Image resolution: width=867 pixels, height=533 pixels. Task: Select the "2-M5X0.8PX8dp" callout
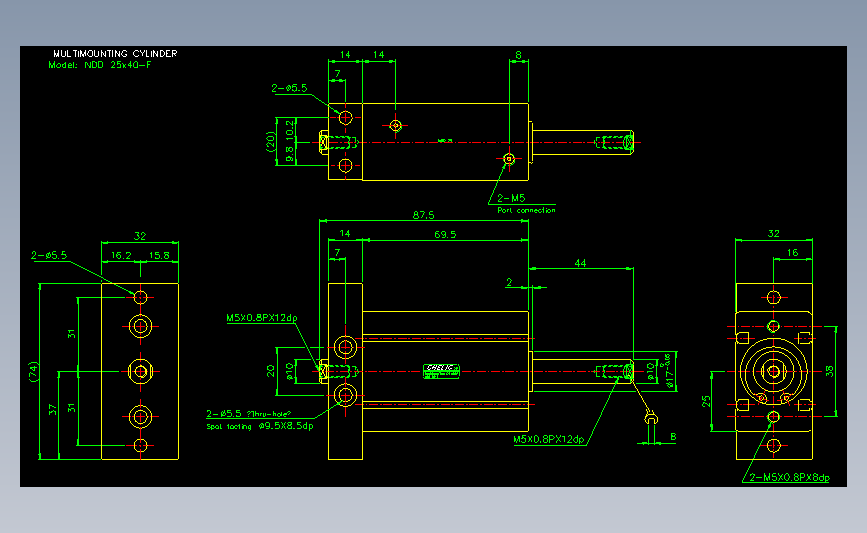790,477
